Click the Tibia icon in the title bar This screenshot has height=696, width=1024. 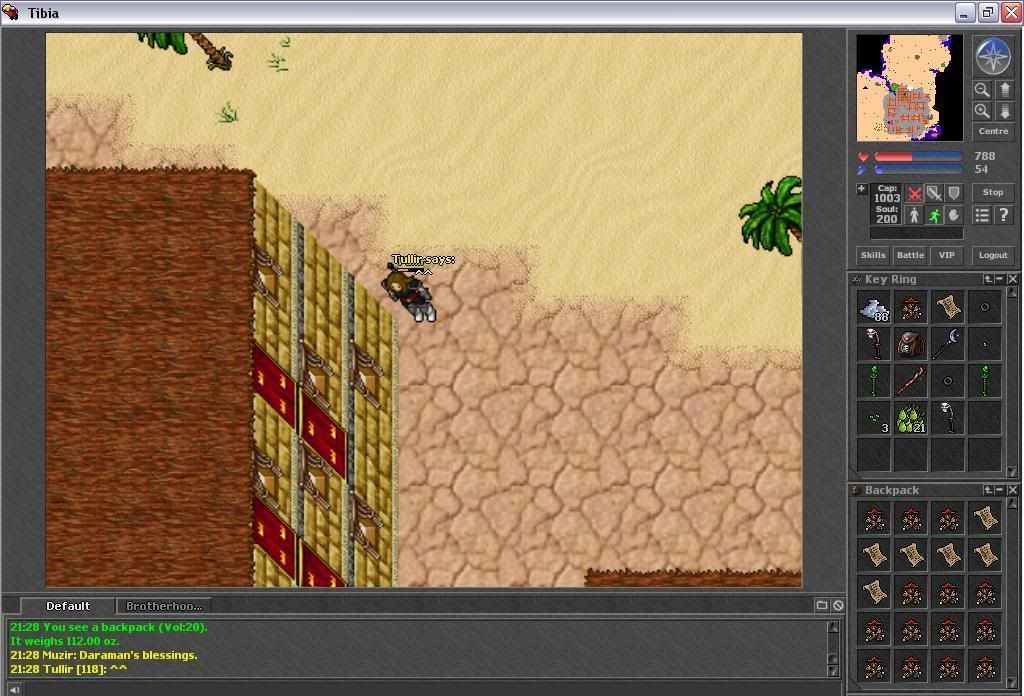click(11, 12)
